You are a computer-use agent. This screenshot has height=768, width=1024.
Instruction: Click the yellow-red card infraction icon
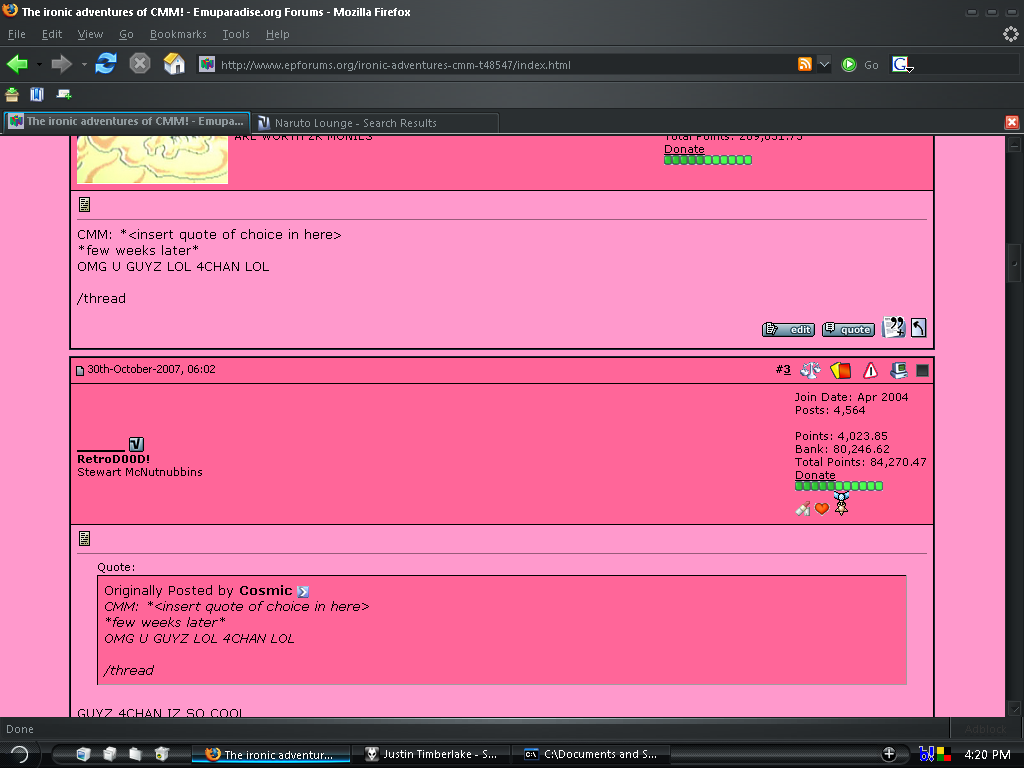pyautogui.click(x=840, y=370)
